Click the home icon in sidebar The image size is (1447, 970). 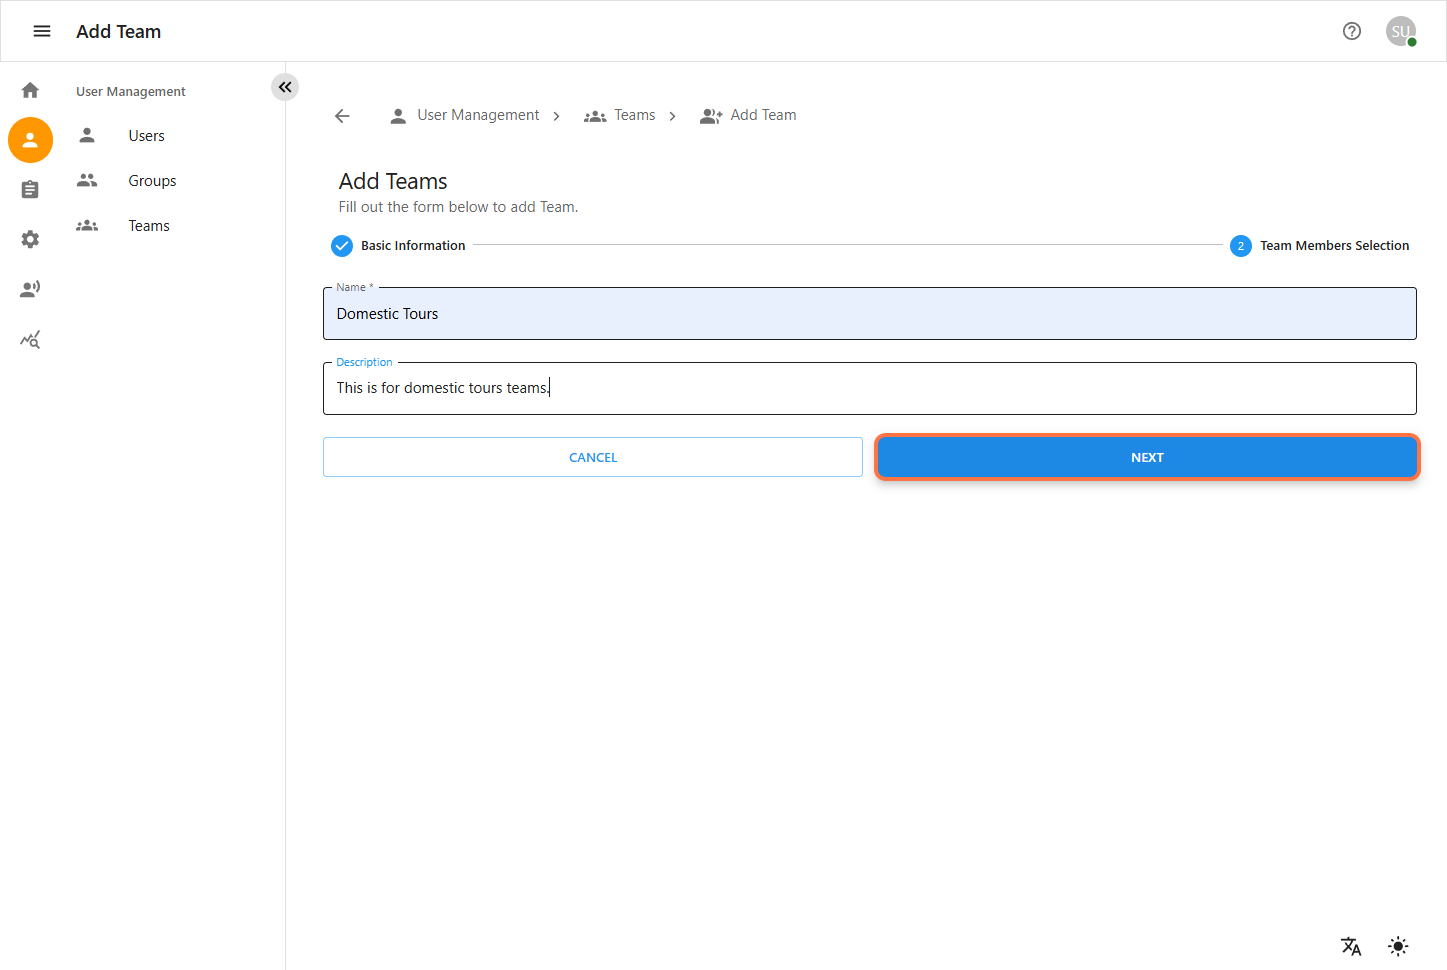(x=30, y=90)
